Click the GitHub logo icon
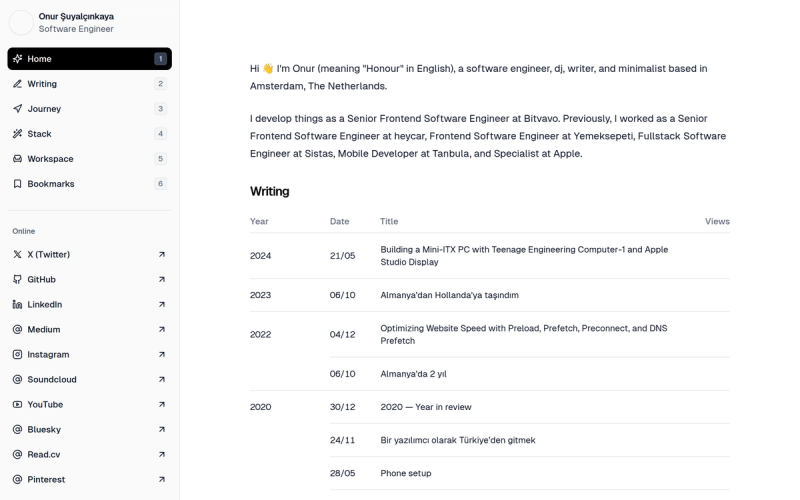 coord(17,279)
